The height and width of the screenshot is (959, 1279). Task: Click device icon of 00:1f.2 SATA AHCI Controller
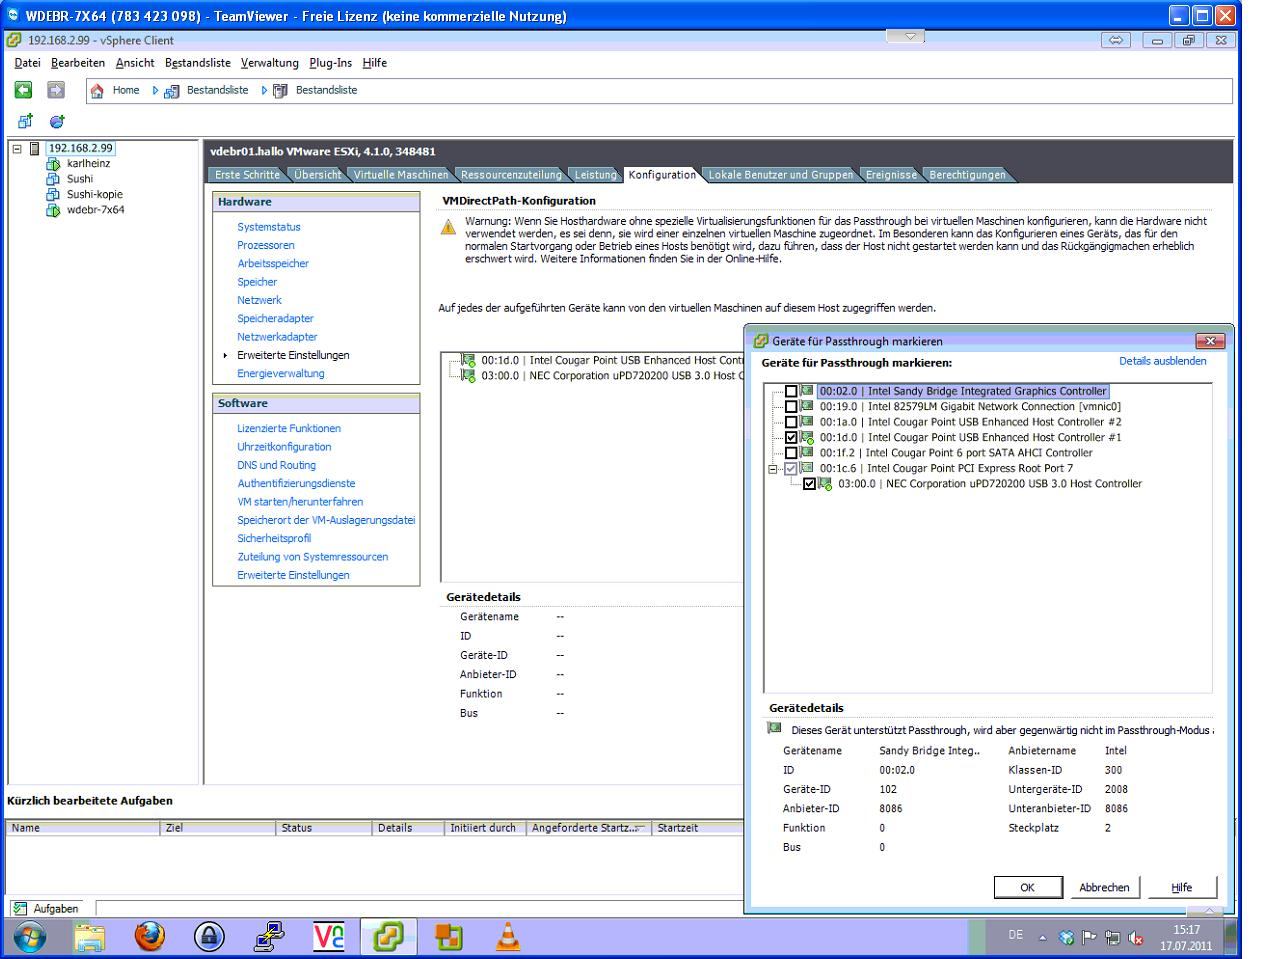pyautogui.click(x=807, y=452)
